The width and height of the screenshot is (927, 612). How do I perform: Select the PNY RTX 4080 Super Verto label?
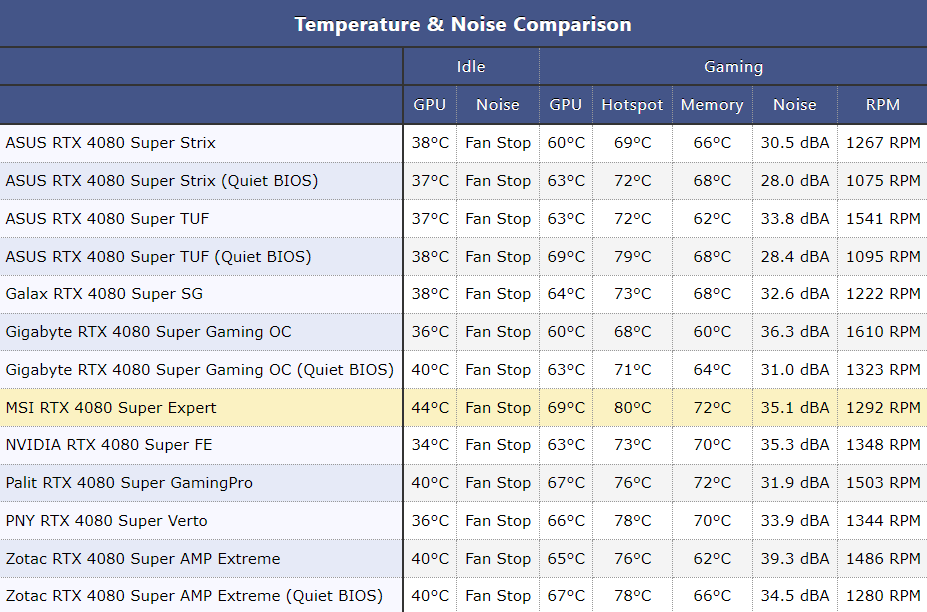tap(109, 521)
